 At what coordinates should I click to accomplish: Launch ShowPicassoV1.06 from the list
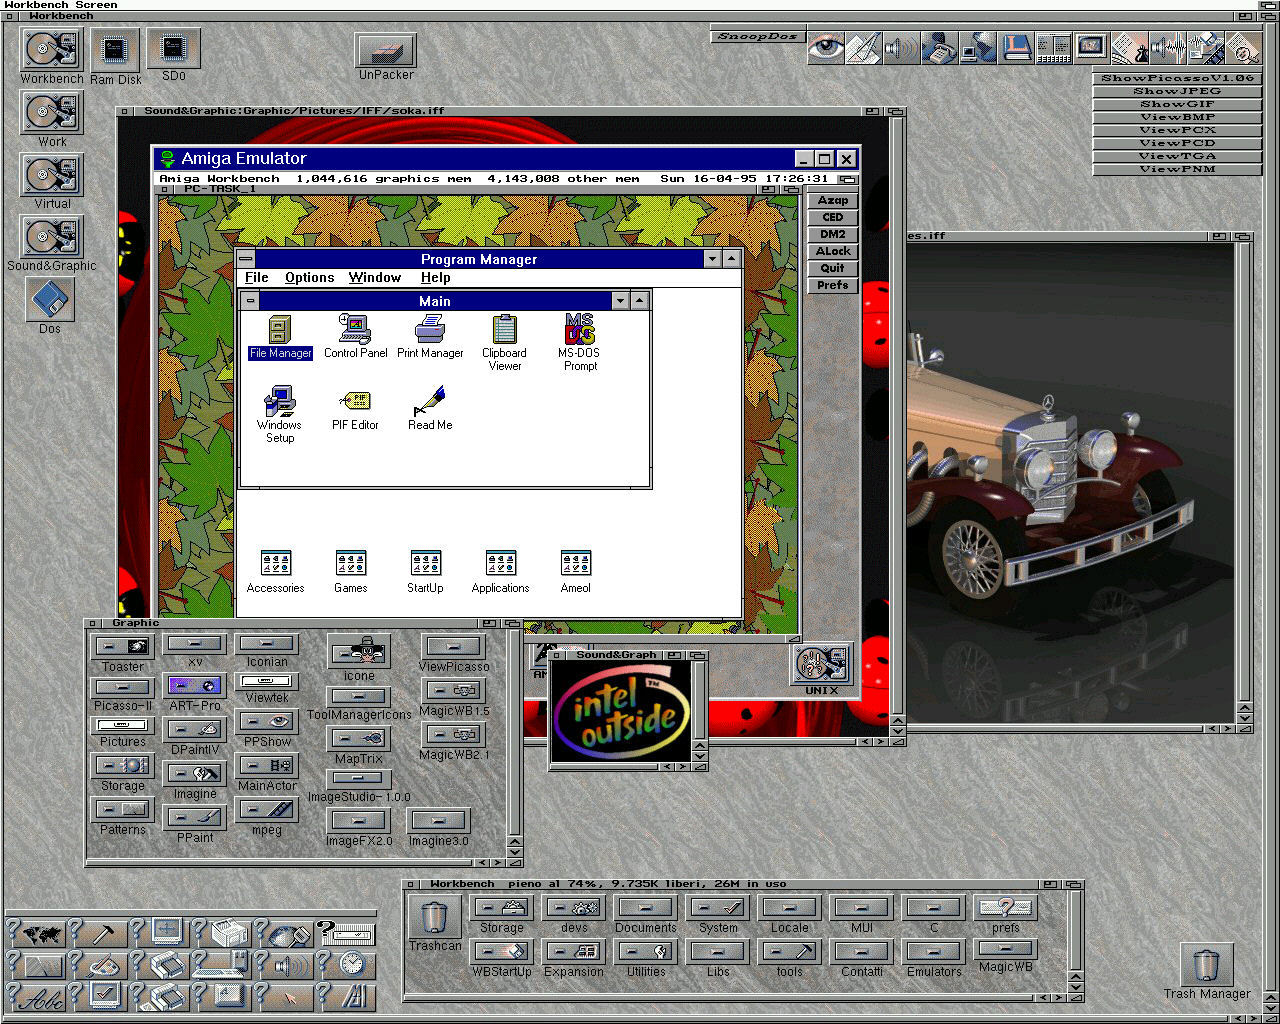point(1177,78)
